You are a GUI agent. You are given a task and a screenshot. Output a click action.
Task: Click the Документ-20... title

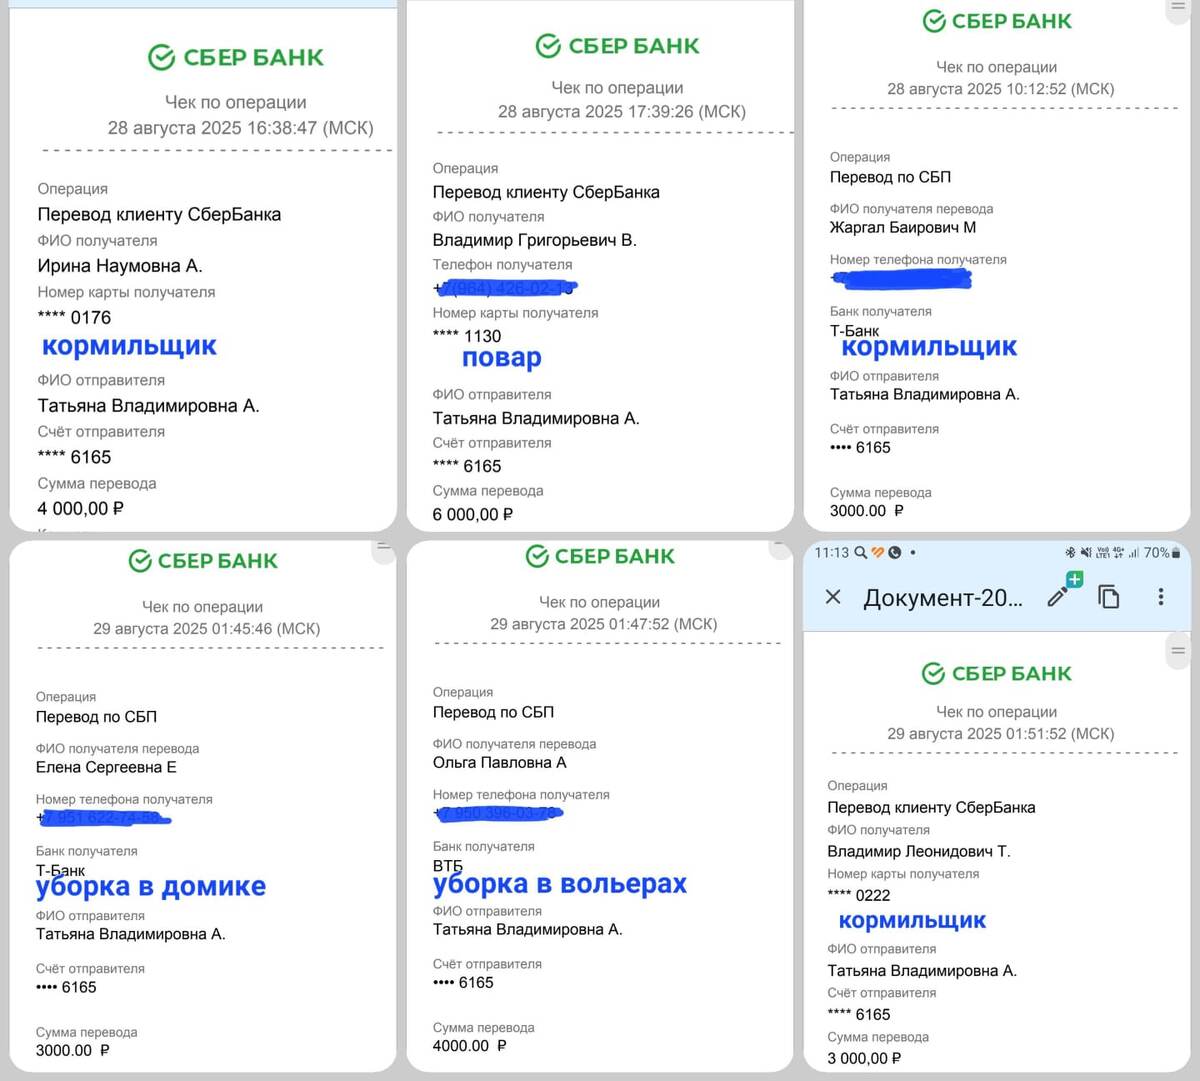pos(943,598)
